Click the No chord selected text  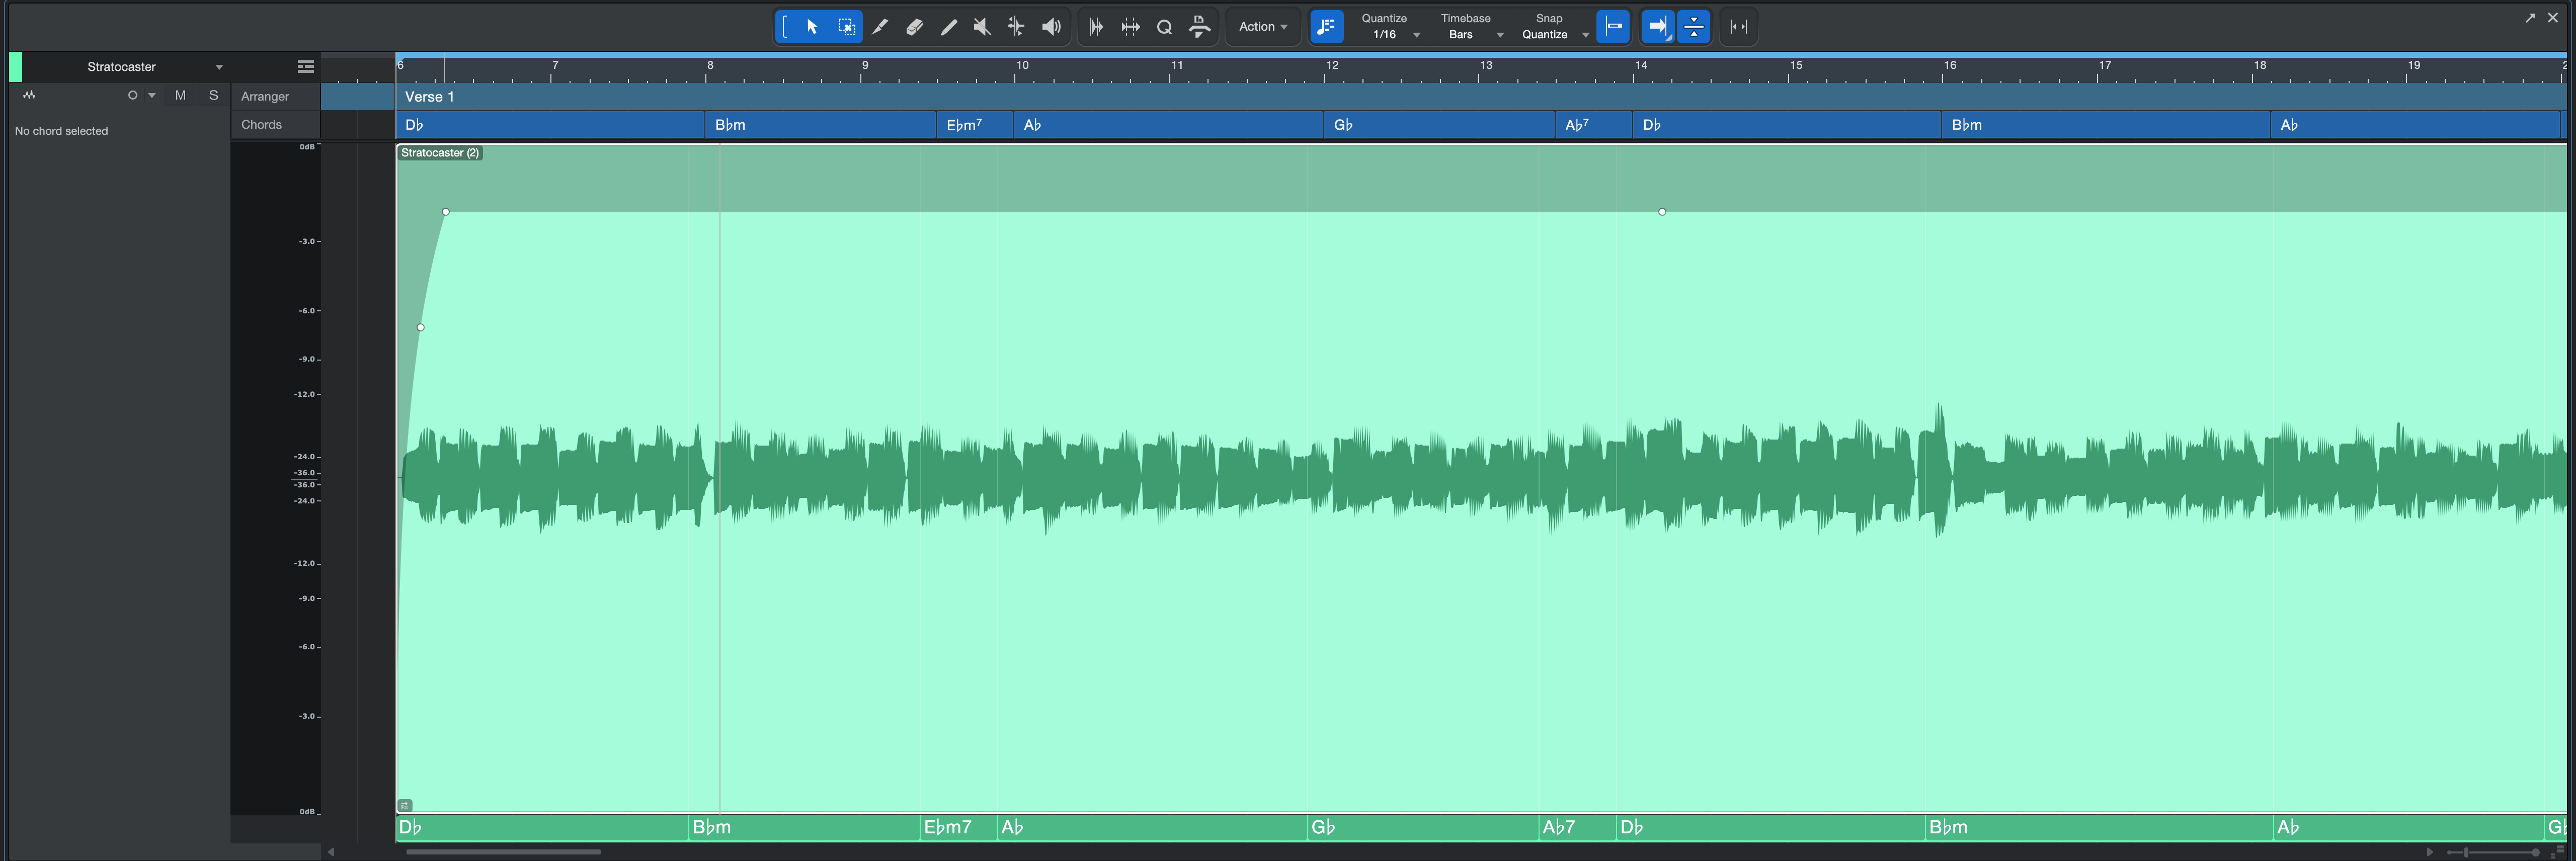(x=61, y=131)
